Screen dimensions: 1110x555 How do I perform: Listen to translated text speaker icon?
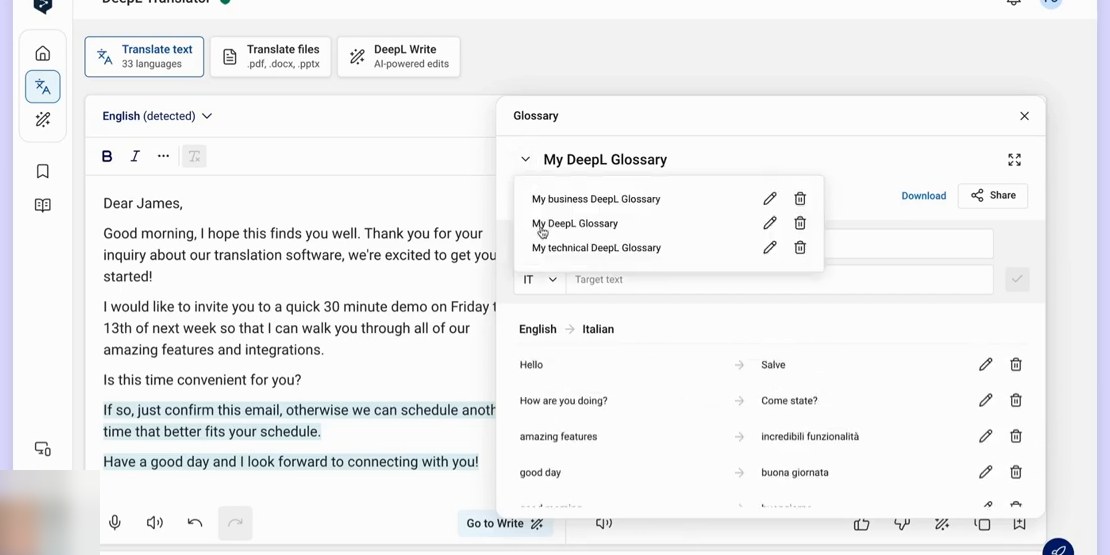[x=604, y=523]
